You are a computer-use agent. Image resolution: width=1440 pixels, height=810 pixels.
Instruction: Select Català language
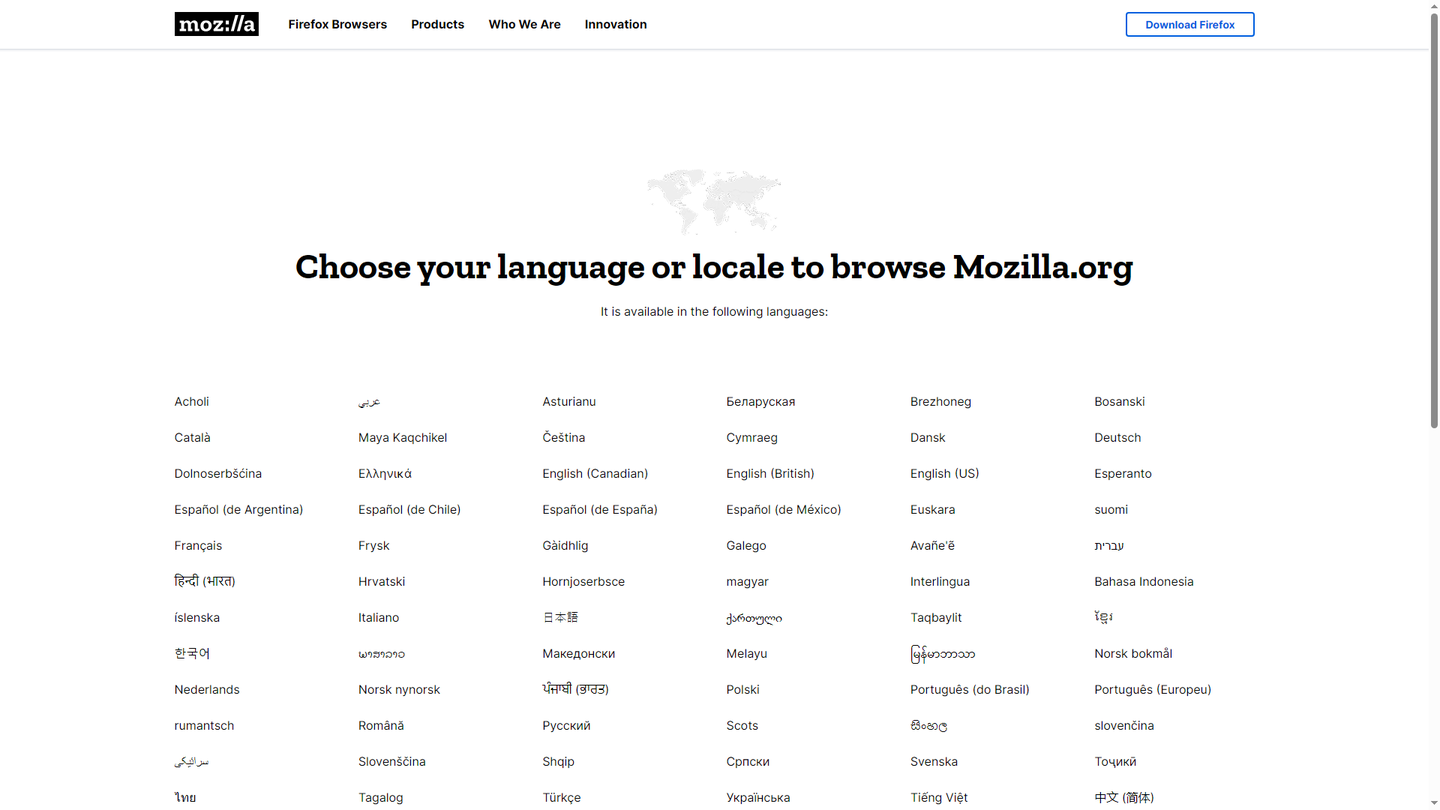192,437
